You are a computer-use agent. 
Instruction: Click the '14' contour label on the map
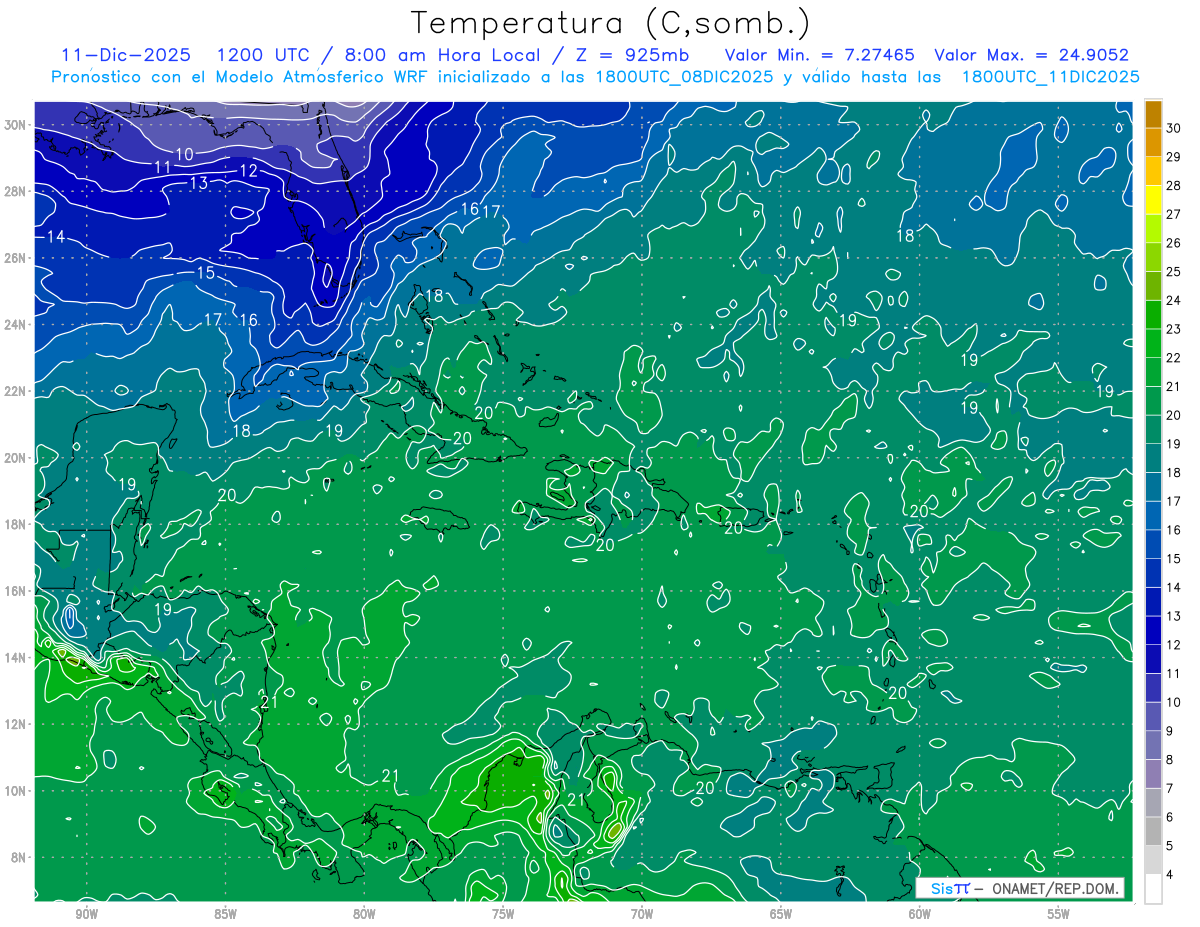[x=56, y=237]
